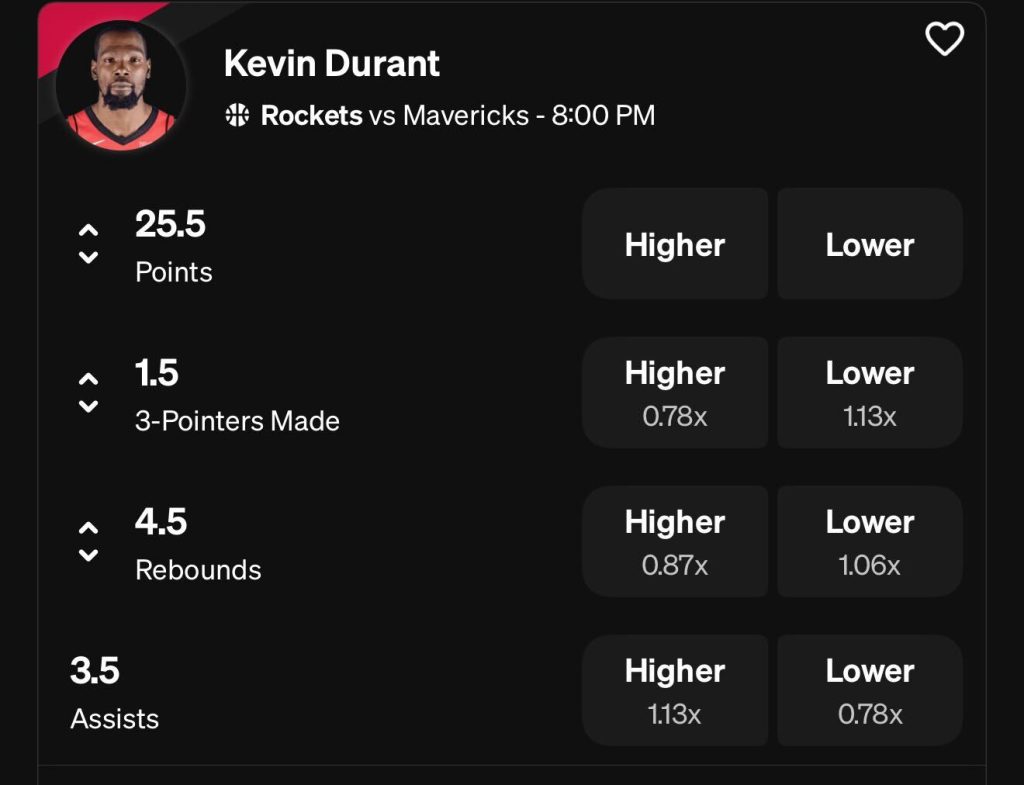The image size is (1024, 785).
Task: Select Higher 0.78x on 3-Pointers Made
Action: point(675,393)
